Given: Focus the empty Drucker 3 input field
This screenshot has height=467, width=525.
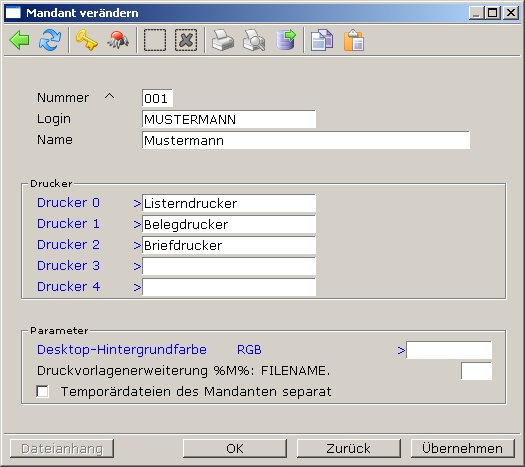Looking at the screenshot, I should (x=229, y=266).
